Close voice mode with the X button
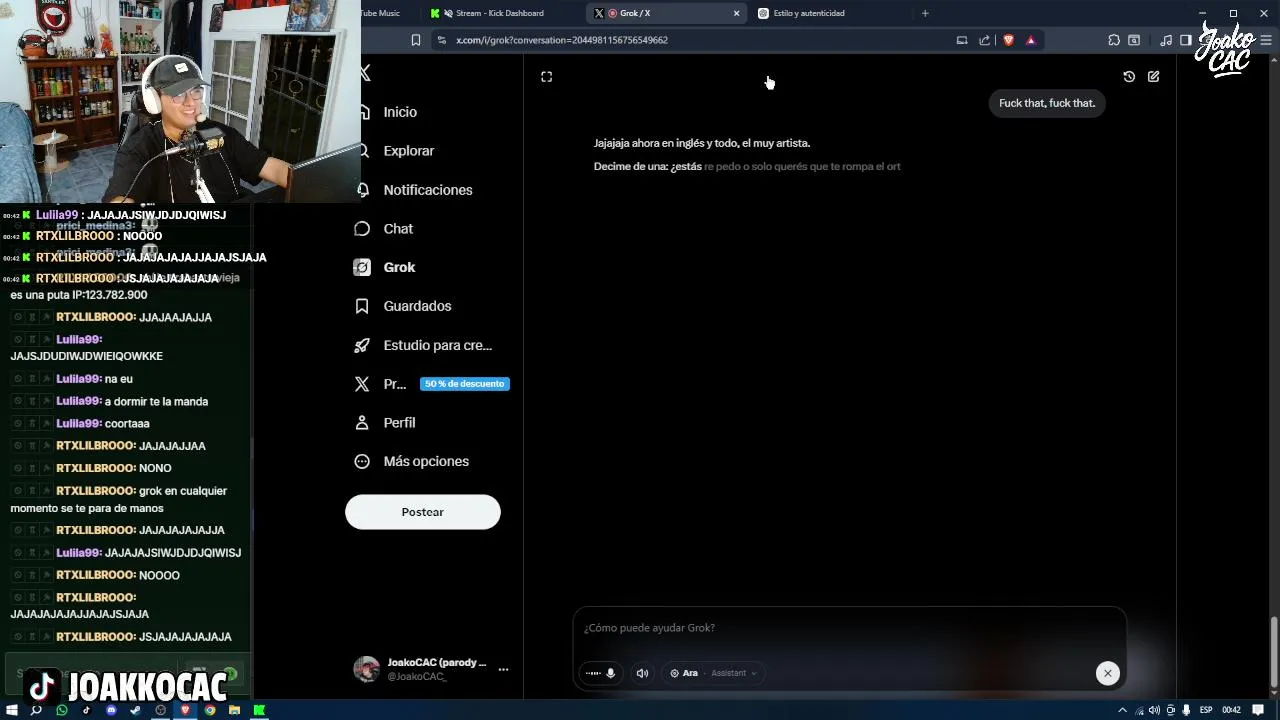 1107,673
